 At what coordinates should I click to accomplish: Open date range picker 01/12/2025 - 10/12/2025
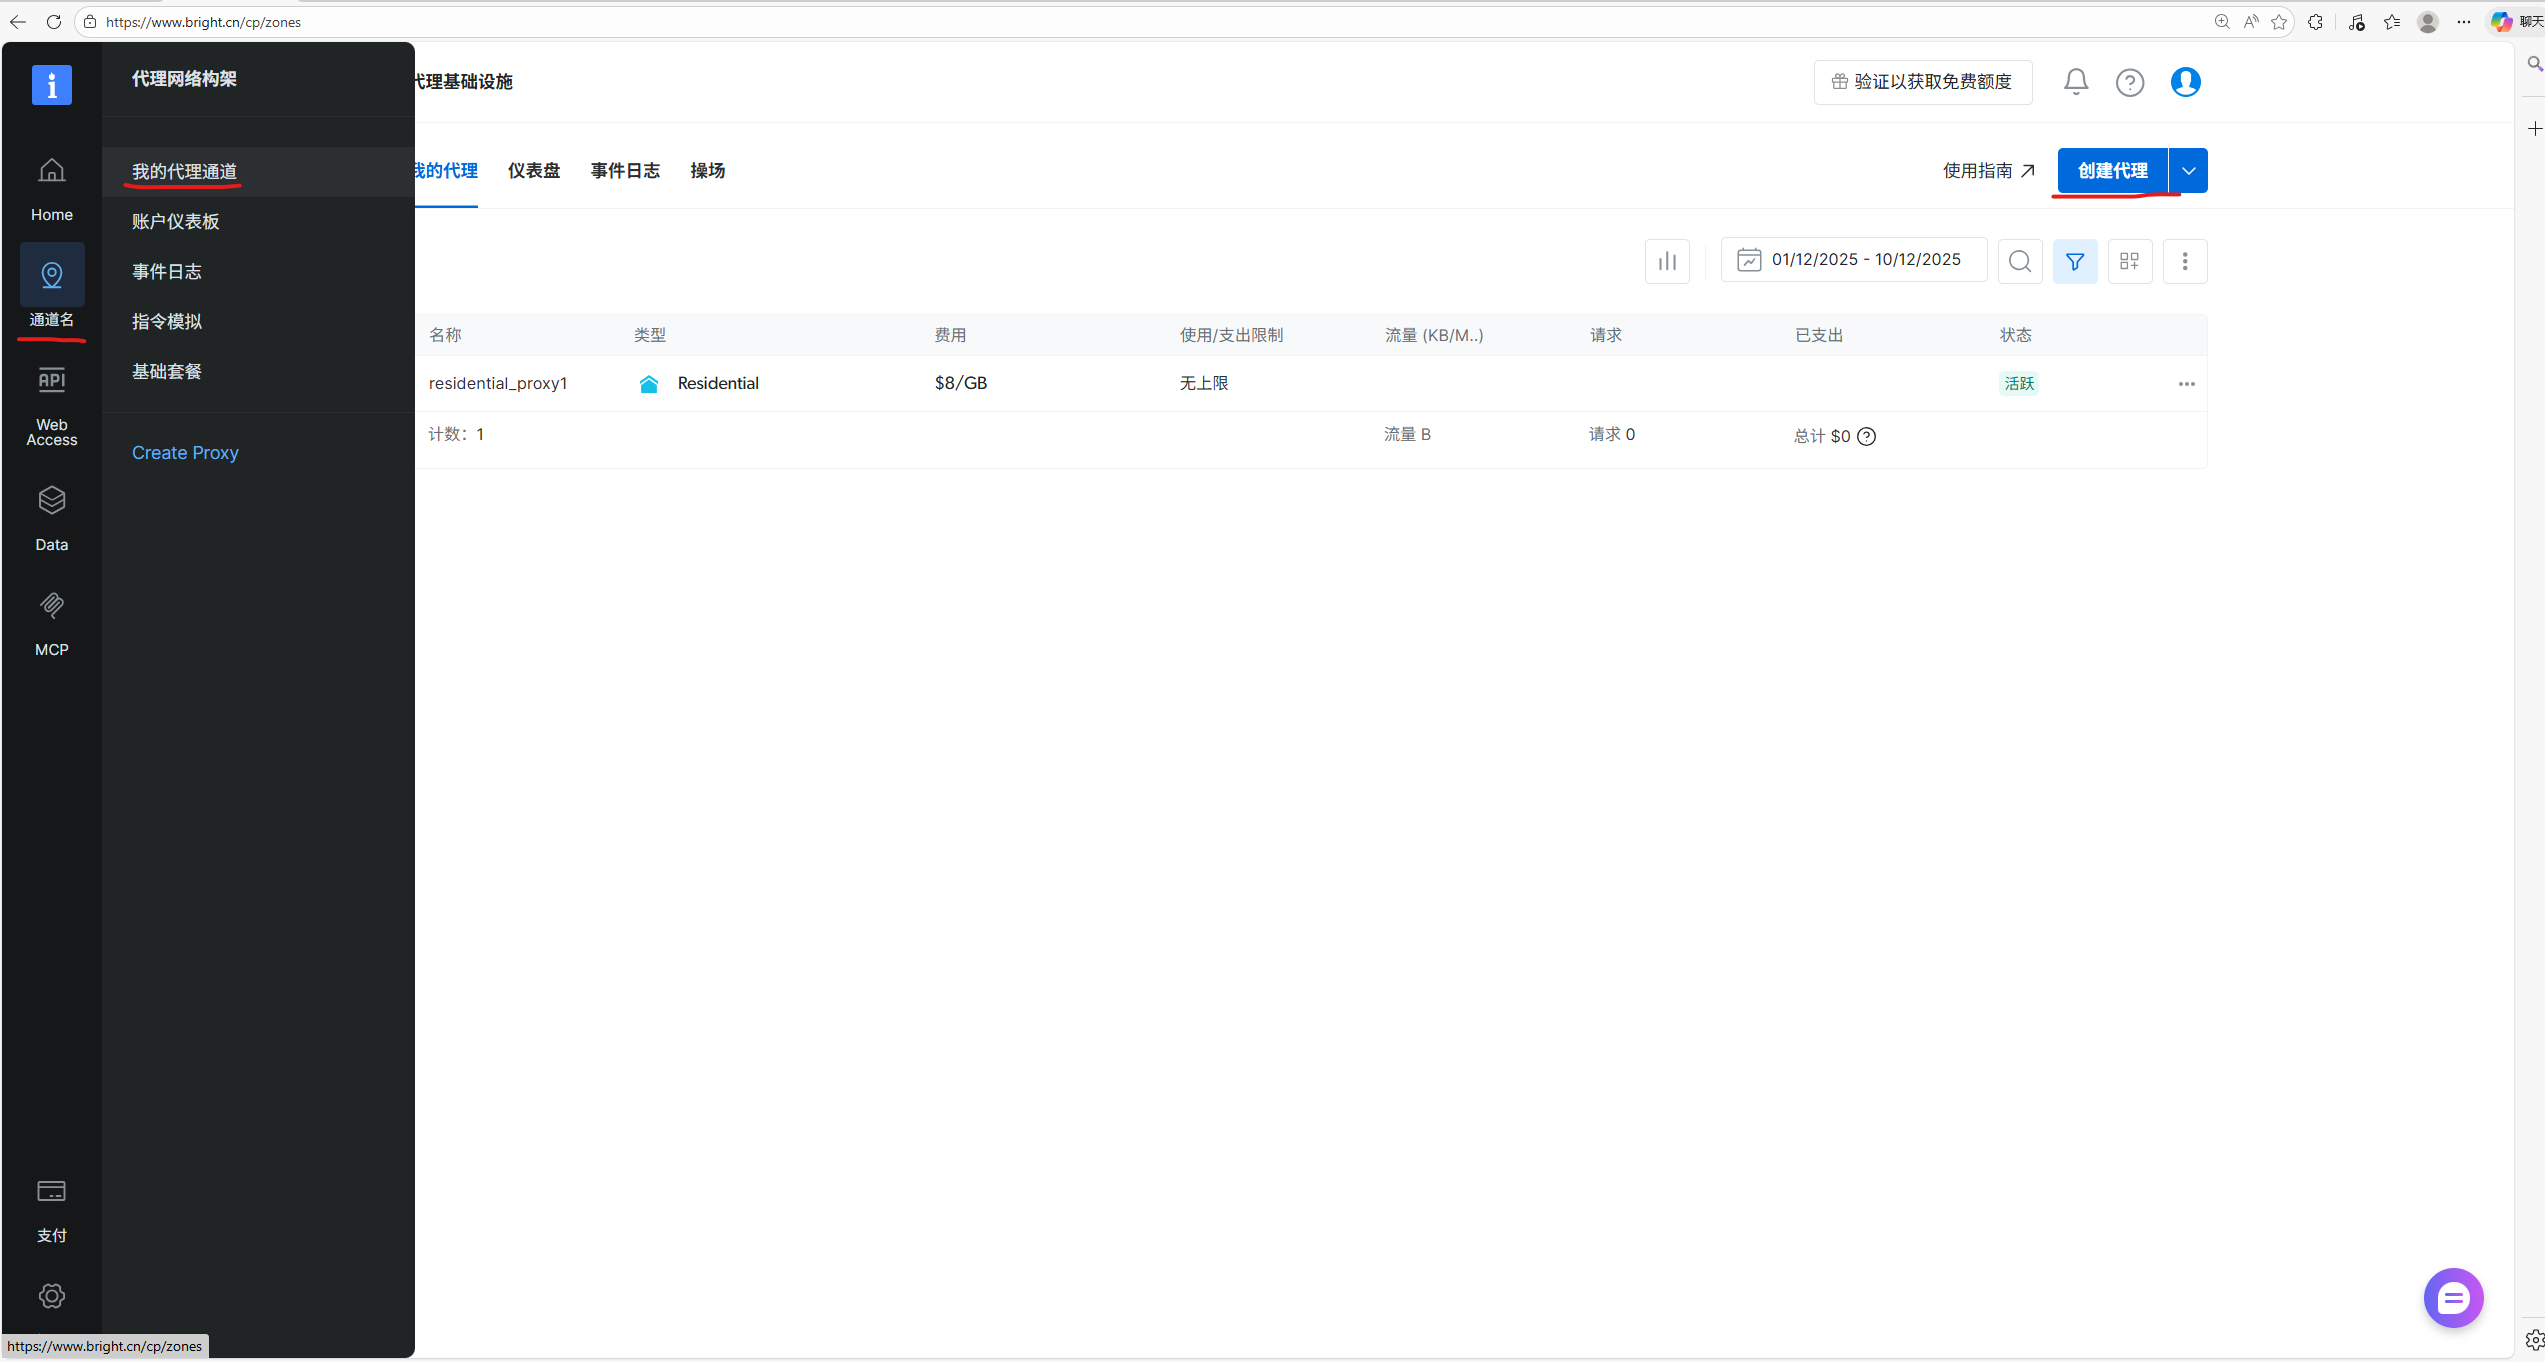[1853, 260]
